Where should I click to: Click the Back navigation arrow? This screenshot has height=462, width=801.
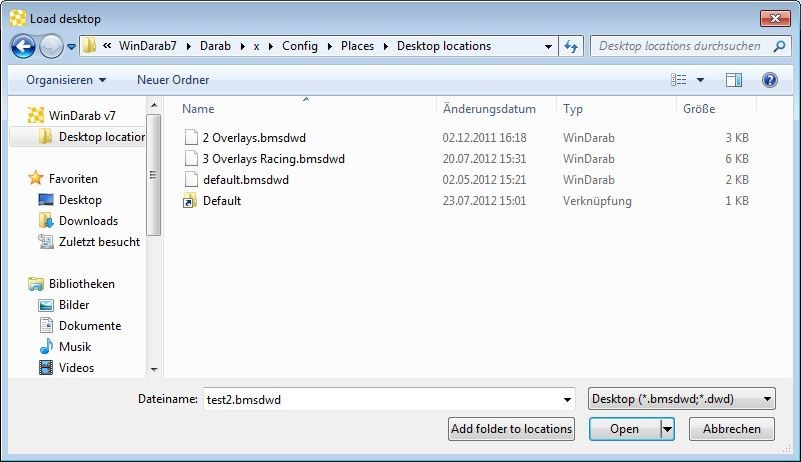[x=23, y=47]
